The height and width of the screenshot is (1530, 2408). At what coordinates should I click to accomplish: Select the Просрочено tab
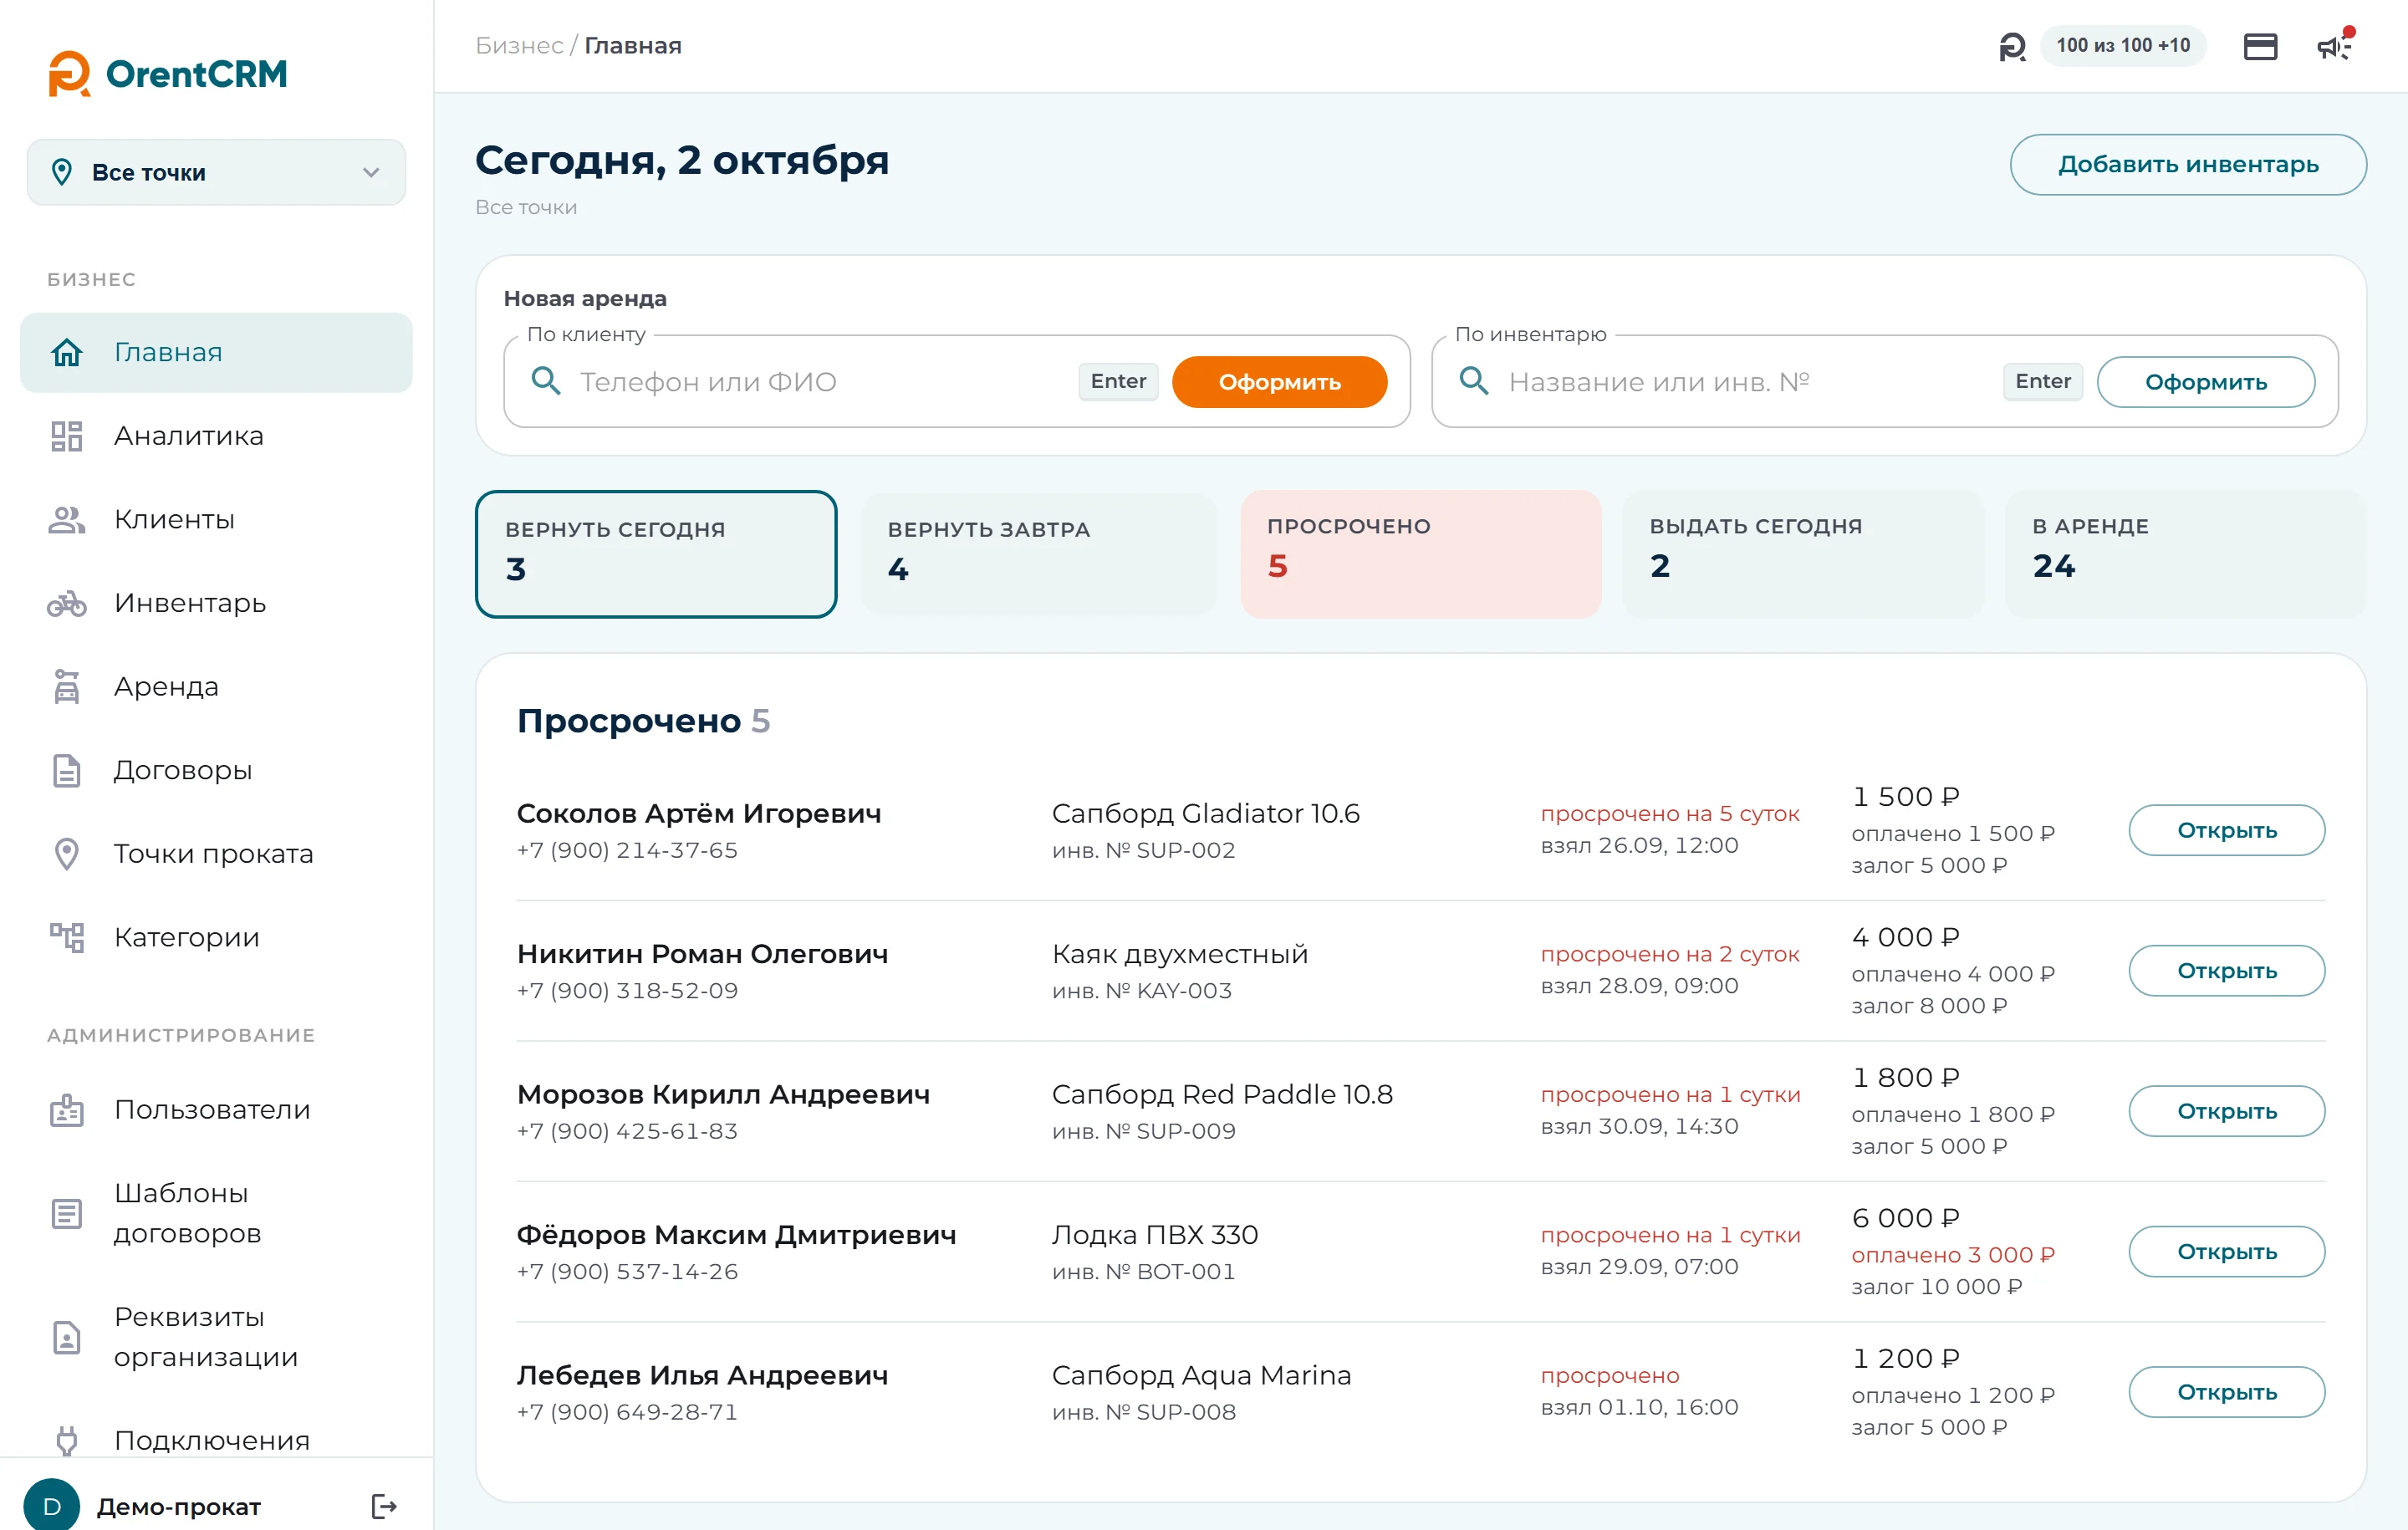tap(1421, 554)
